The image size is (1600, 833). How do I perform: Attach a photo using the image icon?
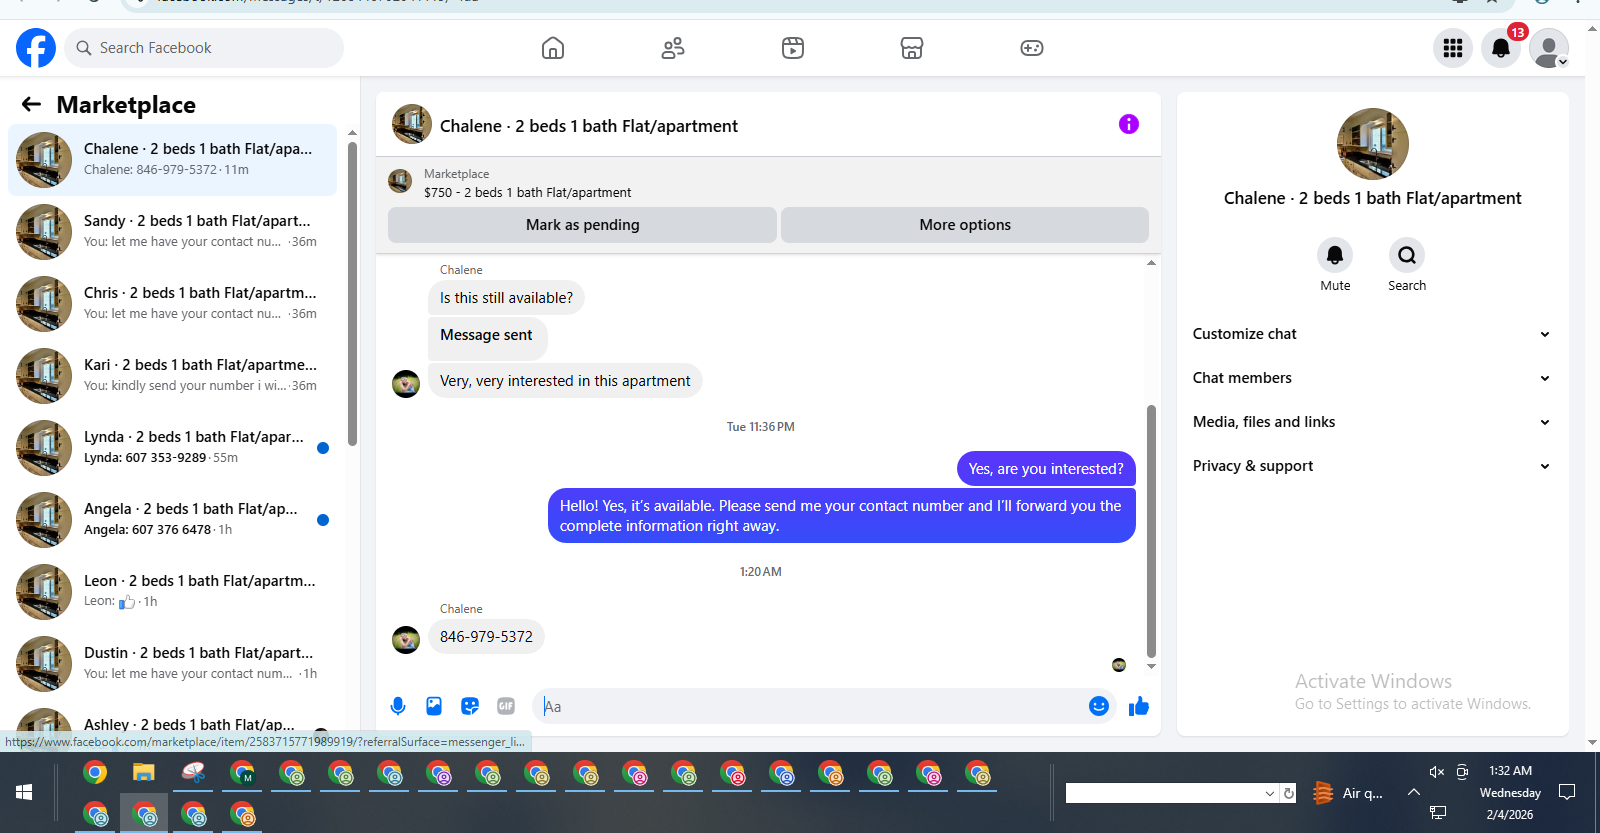(x=434, y=706)
